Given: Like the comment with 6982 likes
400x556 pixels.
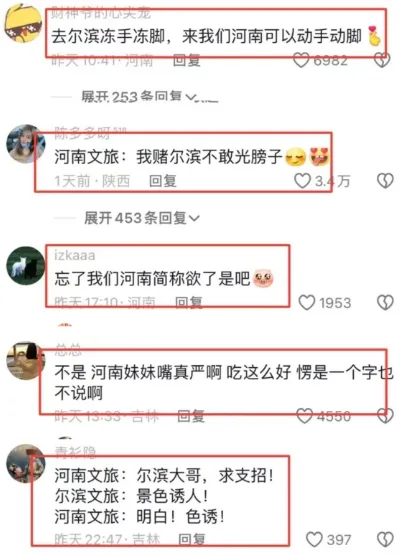Looking at the screenshot, I should coord(301,61).
